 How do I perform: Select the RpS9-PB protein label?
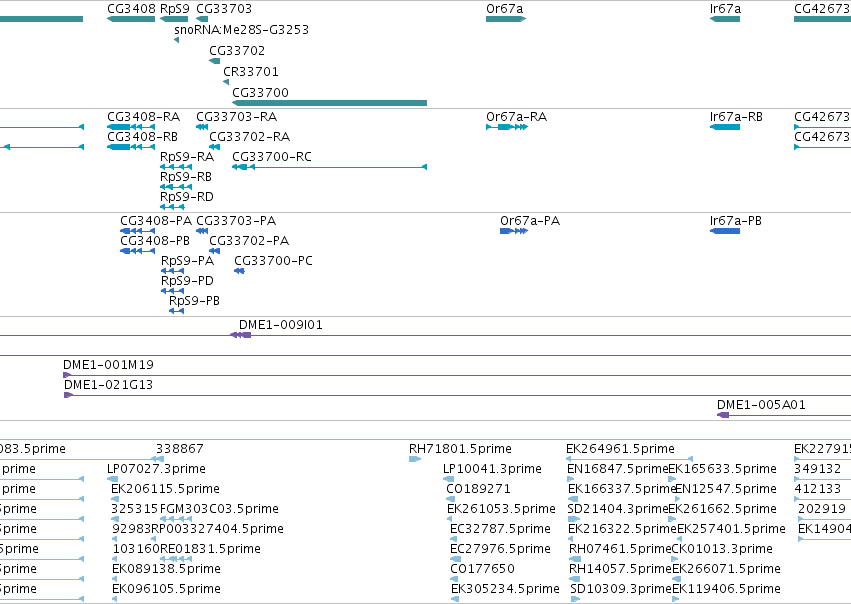pos(194,301)
